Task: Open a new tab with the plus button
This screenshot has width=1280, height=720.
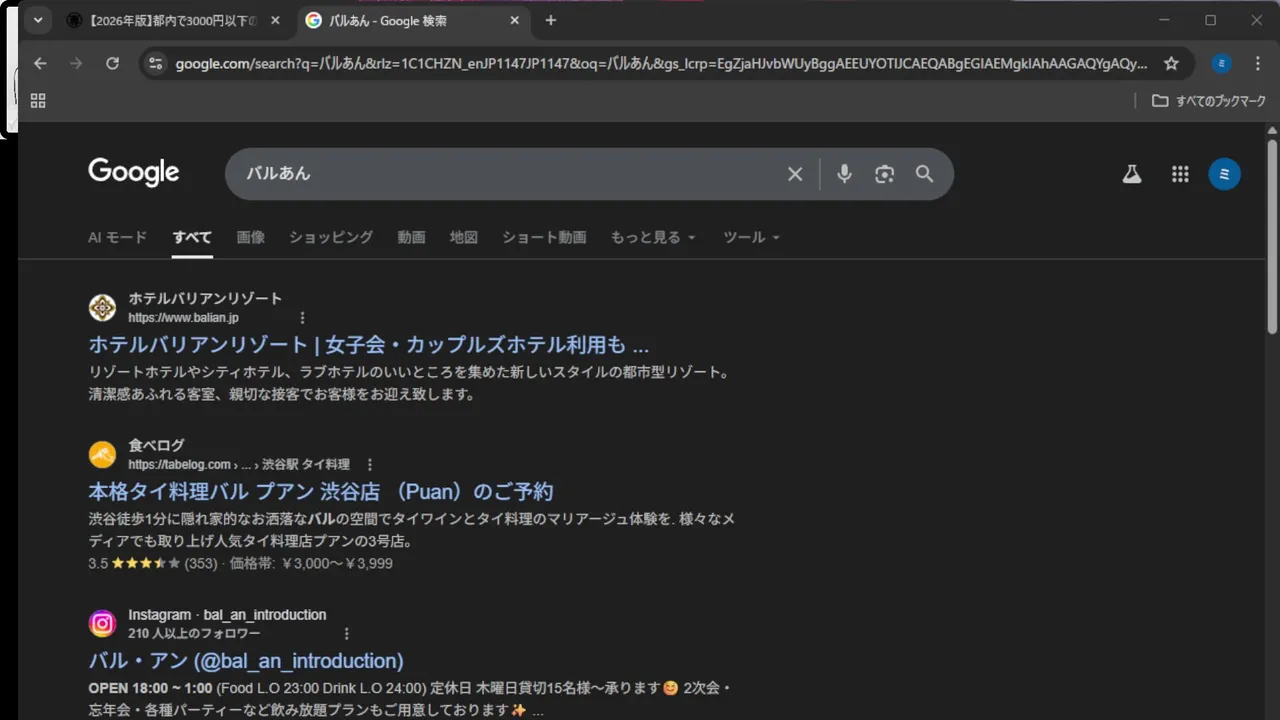Action: [550, 20]
